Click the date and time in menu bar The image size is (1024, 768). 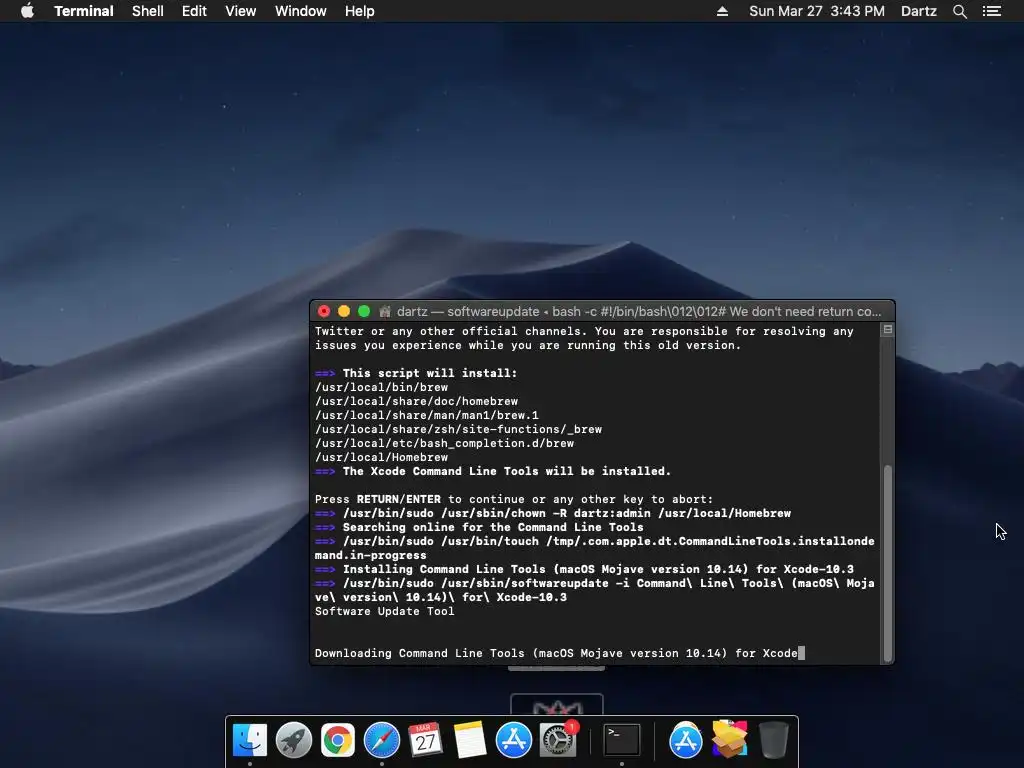click(816, 11)
